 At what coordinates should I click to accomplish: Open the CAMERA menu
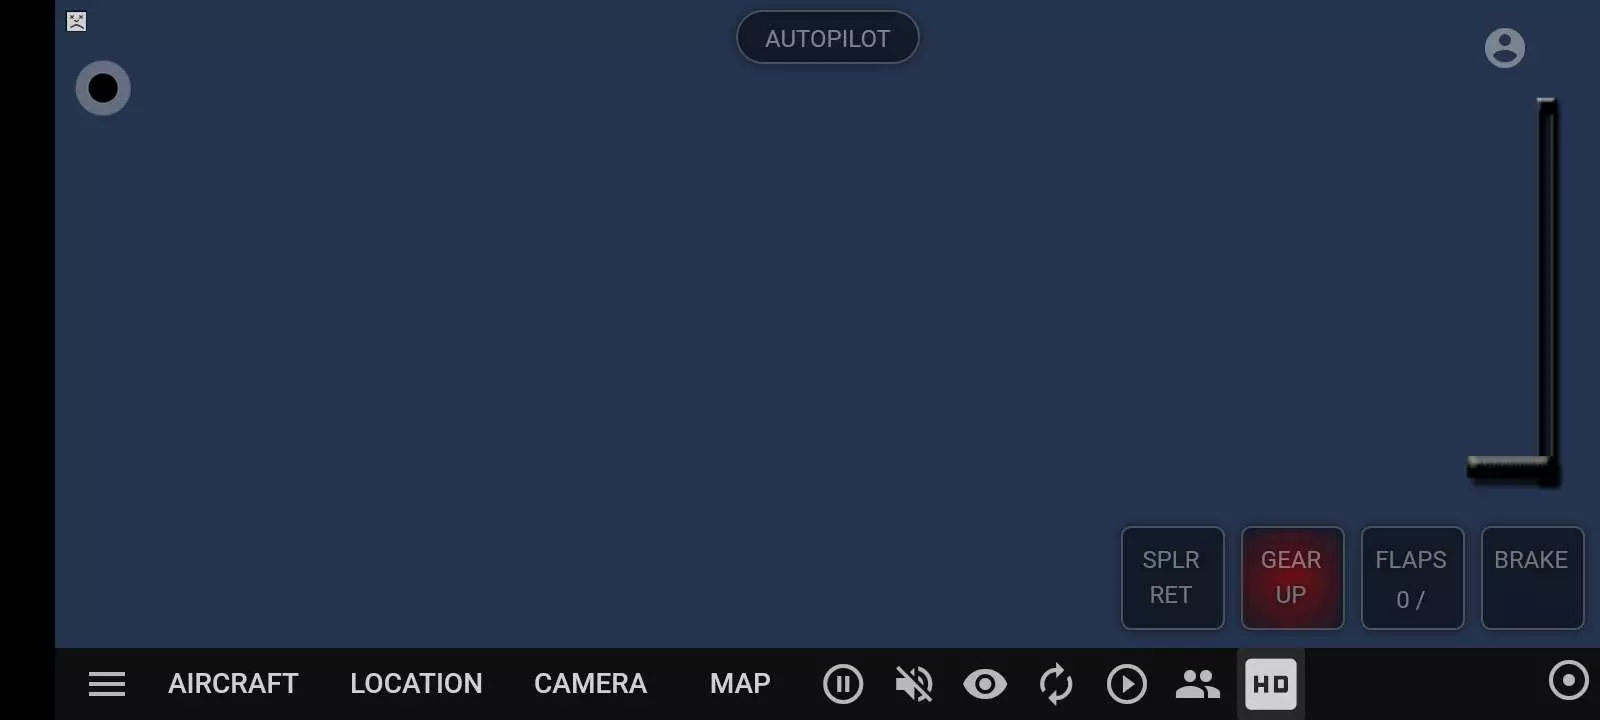590,684
